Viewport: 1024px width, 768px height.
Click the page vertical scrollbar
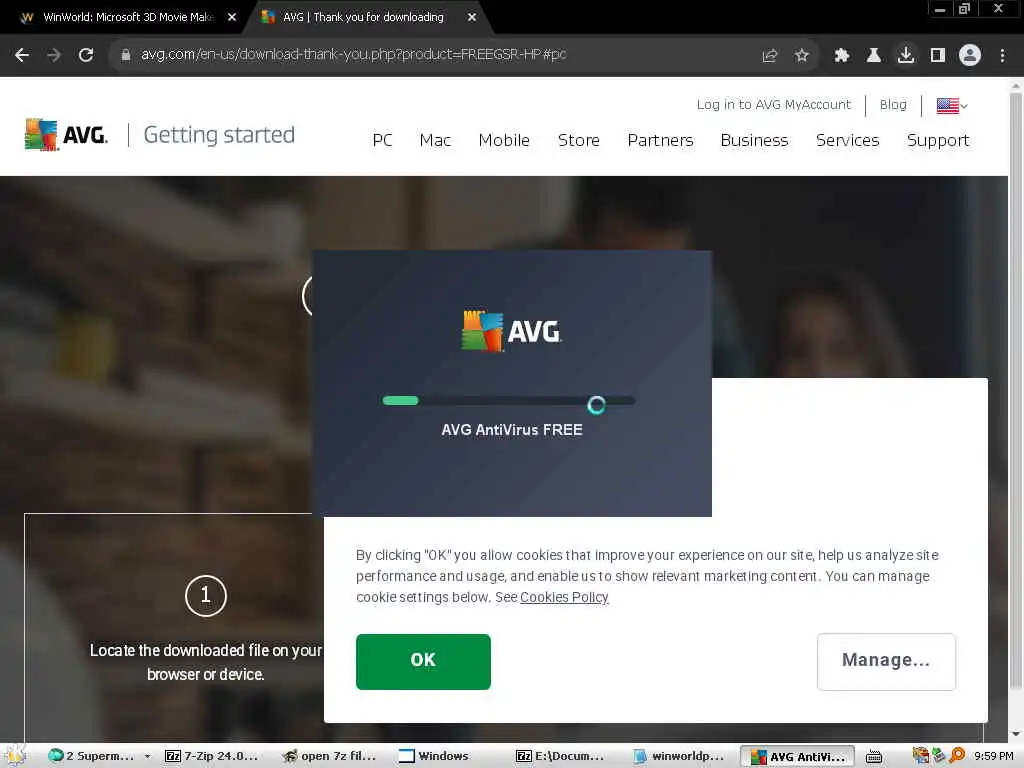(1016, 390)
